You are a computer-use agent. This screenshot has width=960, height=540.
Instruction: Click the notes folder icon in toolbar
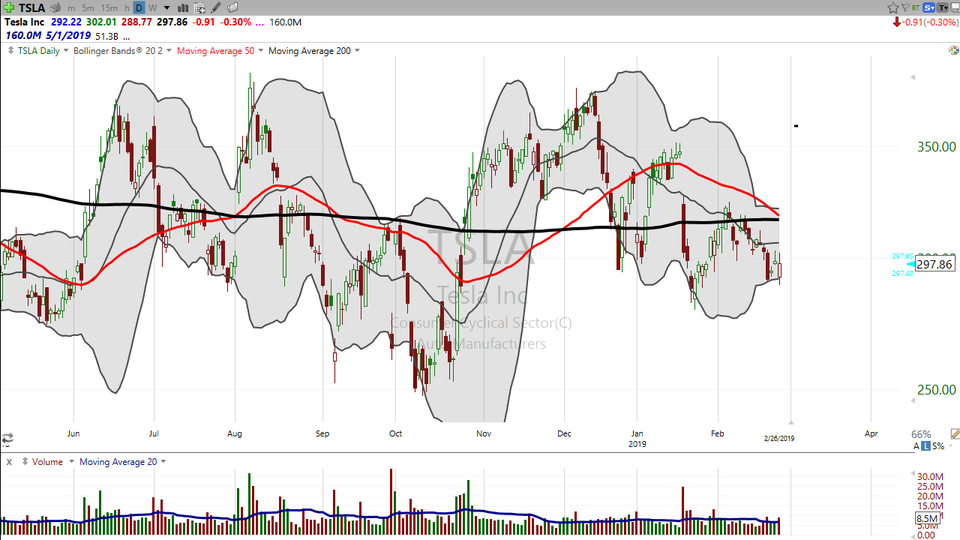point(233,7)
